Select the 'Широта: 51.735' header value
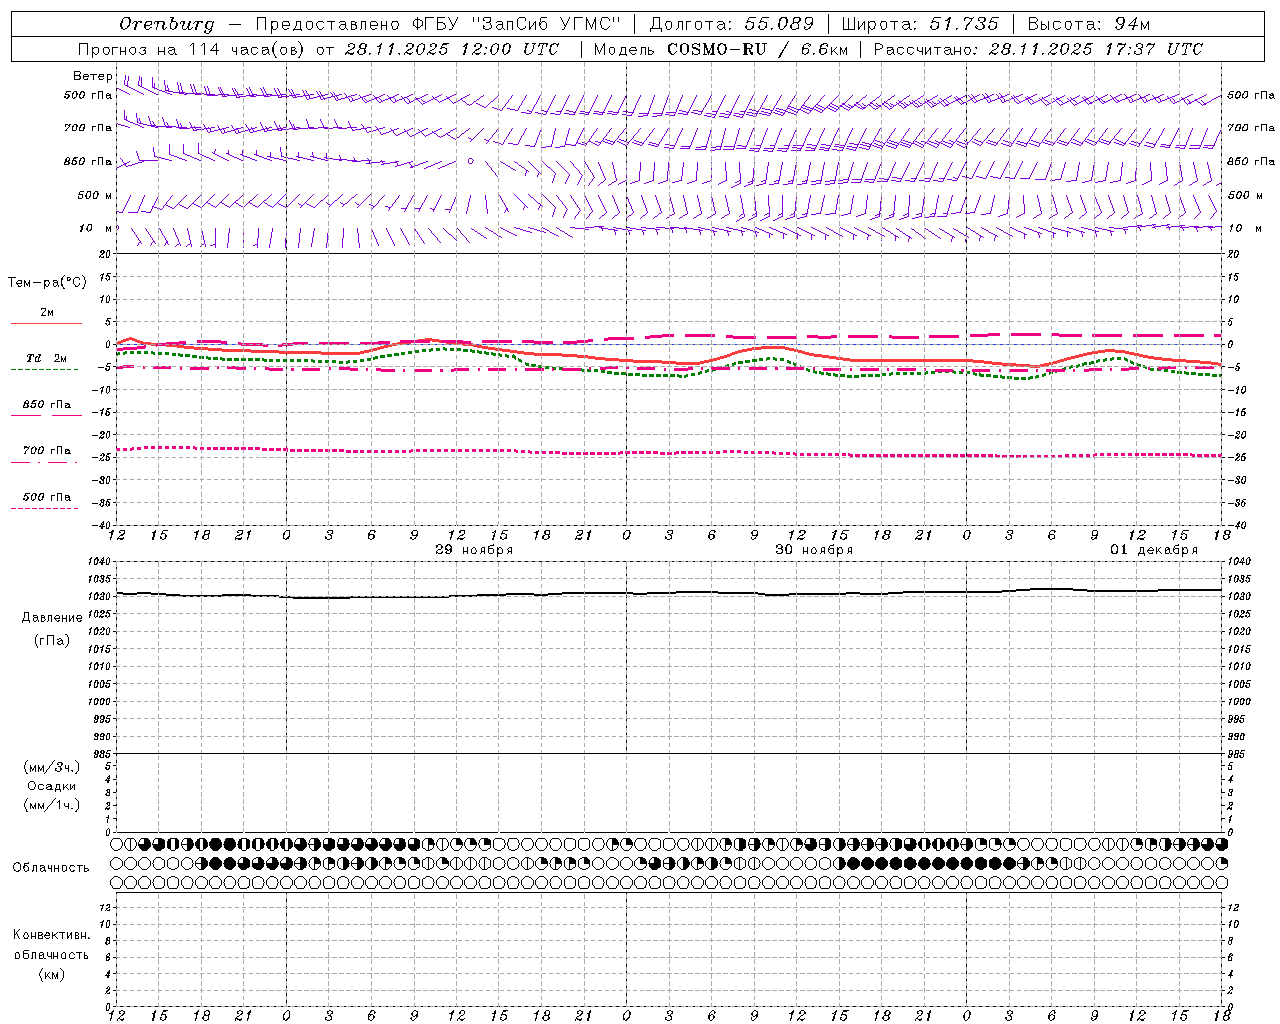Screen dimensions: 1280x1024 (920, 24)
